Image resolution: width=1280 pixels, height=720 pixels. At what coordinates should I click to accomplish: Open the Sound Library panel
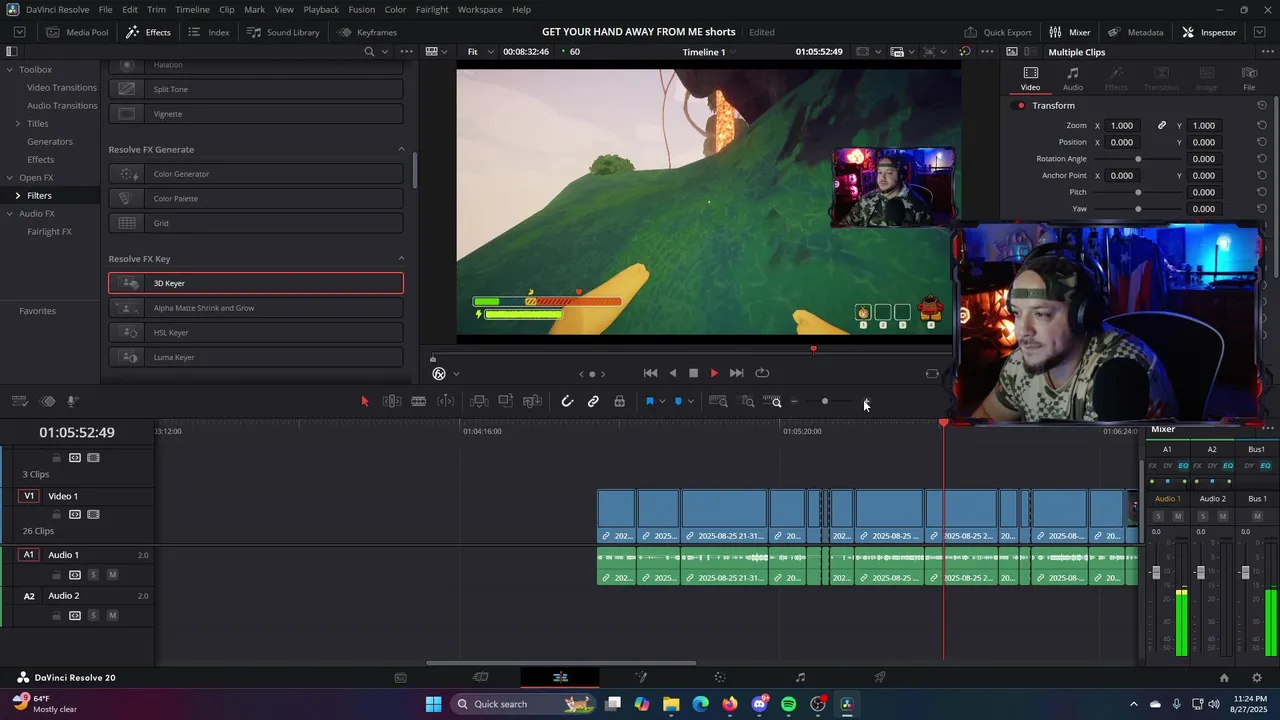(x=284, y=32)
